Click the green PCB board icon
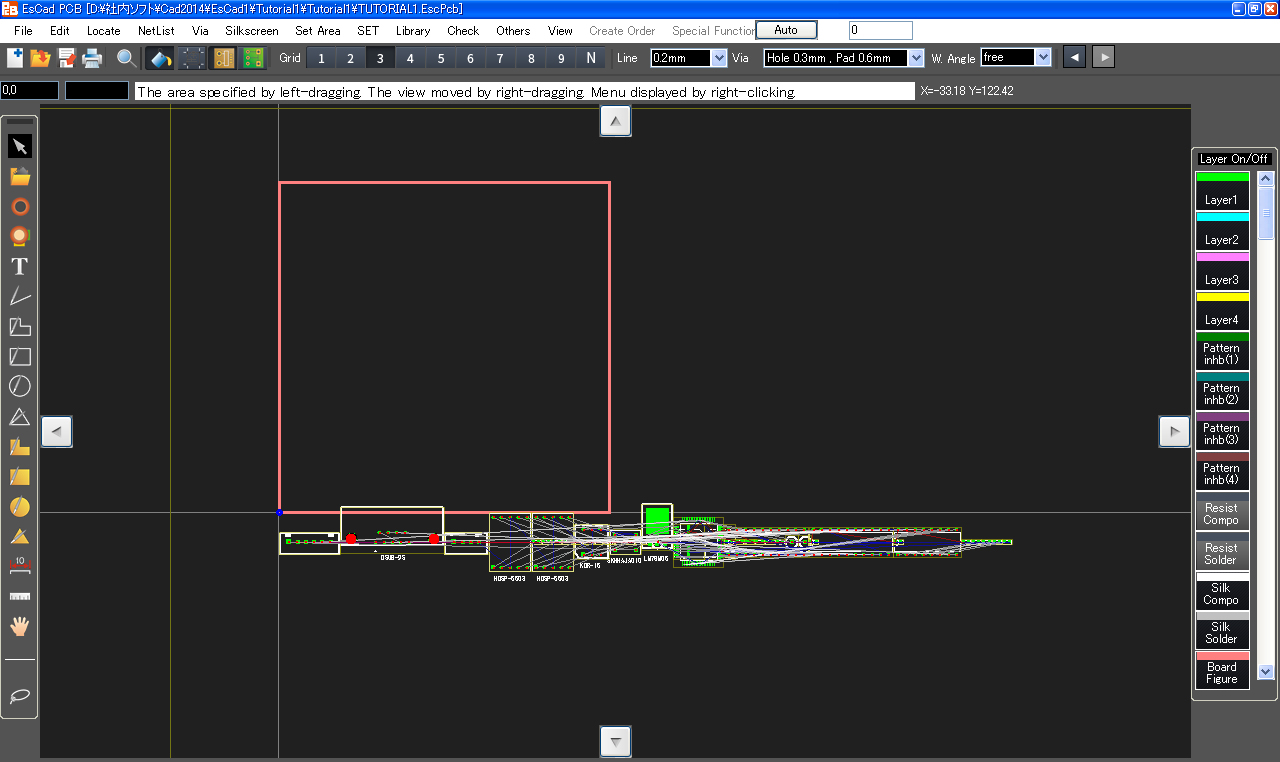The width and height of the screenshot is (1280, 762). (x=254, y=58)
